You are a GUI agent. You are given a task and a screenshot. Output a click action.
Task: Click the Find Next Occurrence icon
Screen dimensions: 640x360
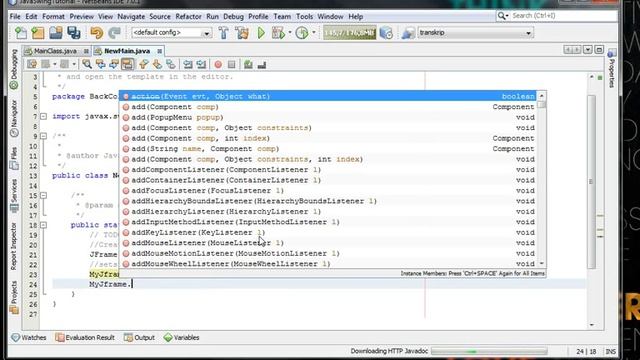click(114, 64)
